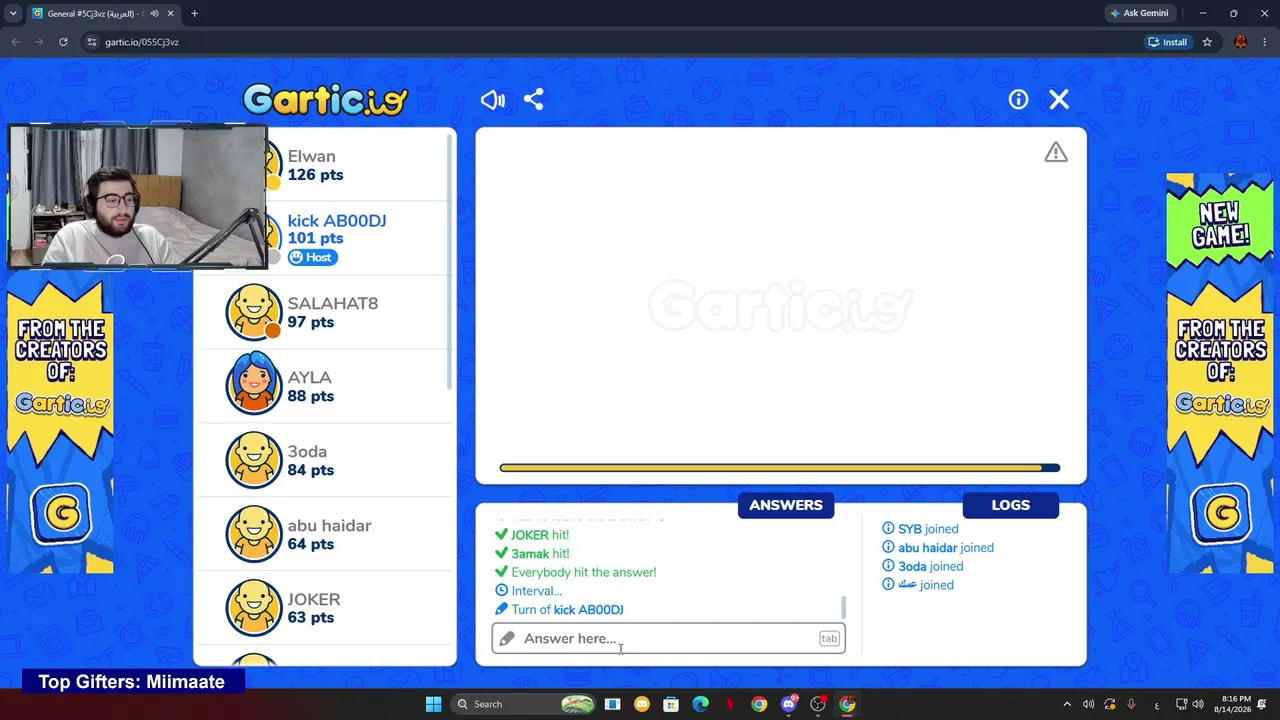The height and width of the screenshot is (720, 1280).
Task: Click 3oda's name in player list
Action: point(307,452)
